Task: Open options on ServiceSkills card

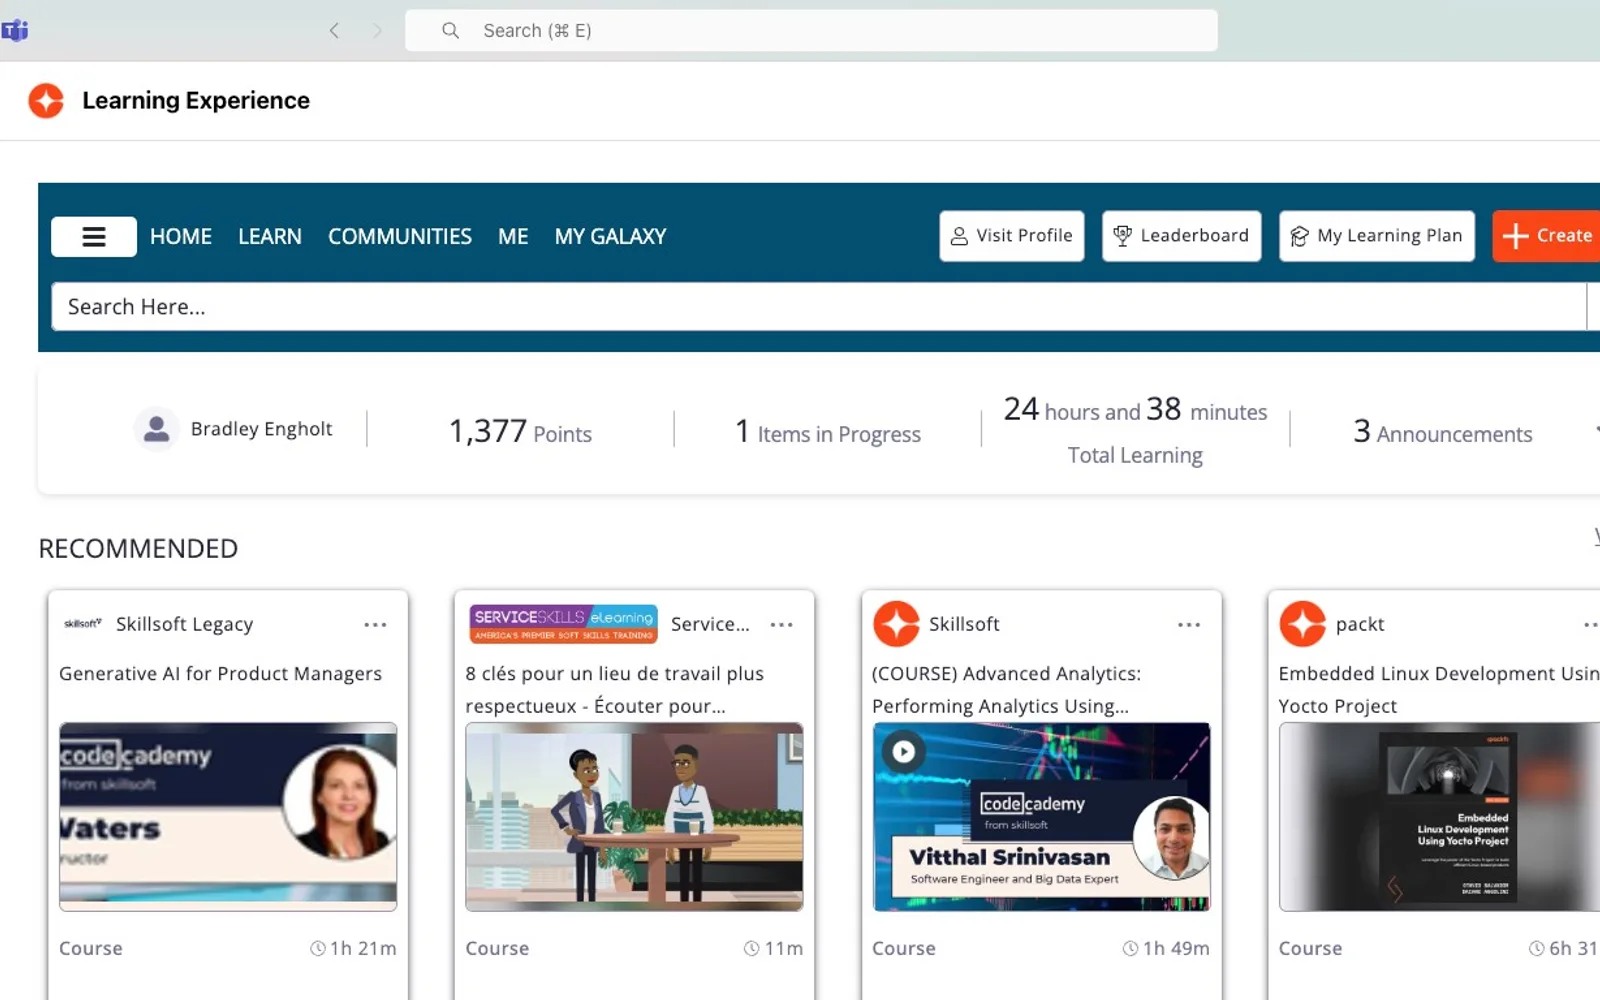Action: tap(781, 625)
